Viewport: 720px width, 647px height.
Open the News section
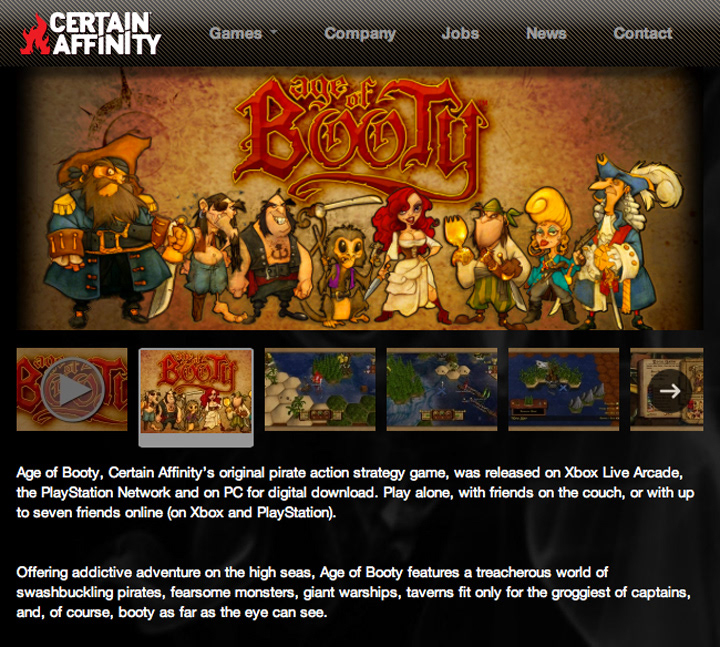click(x=546, y=33)
